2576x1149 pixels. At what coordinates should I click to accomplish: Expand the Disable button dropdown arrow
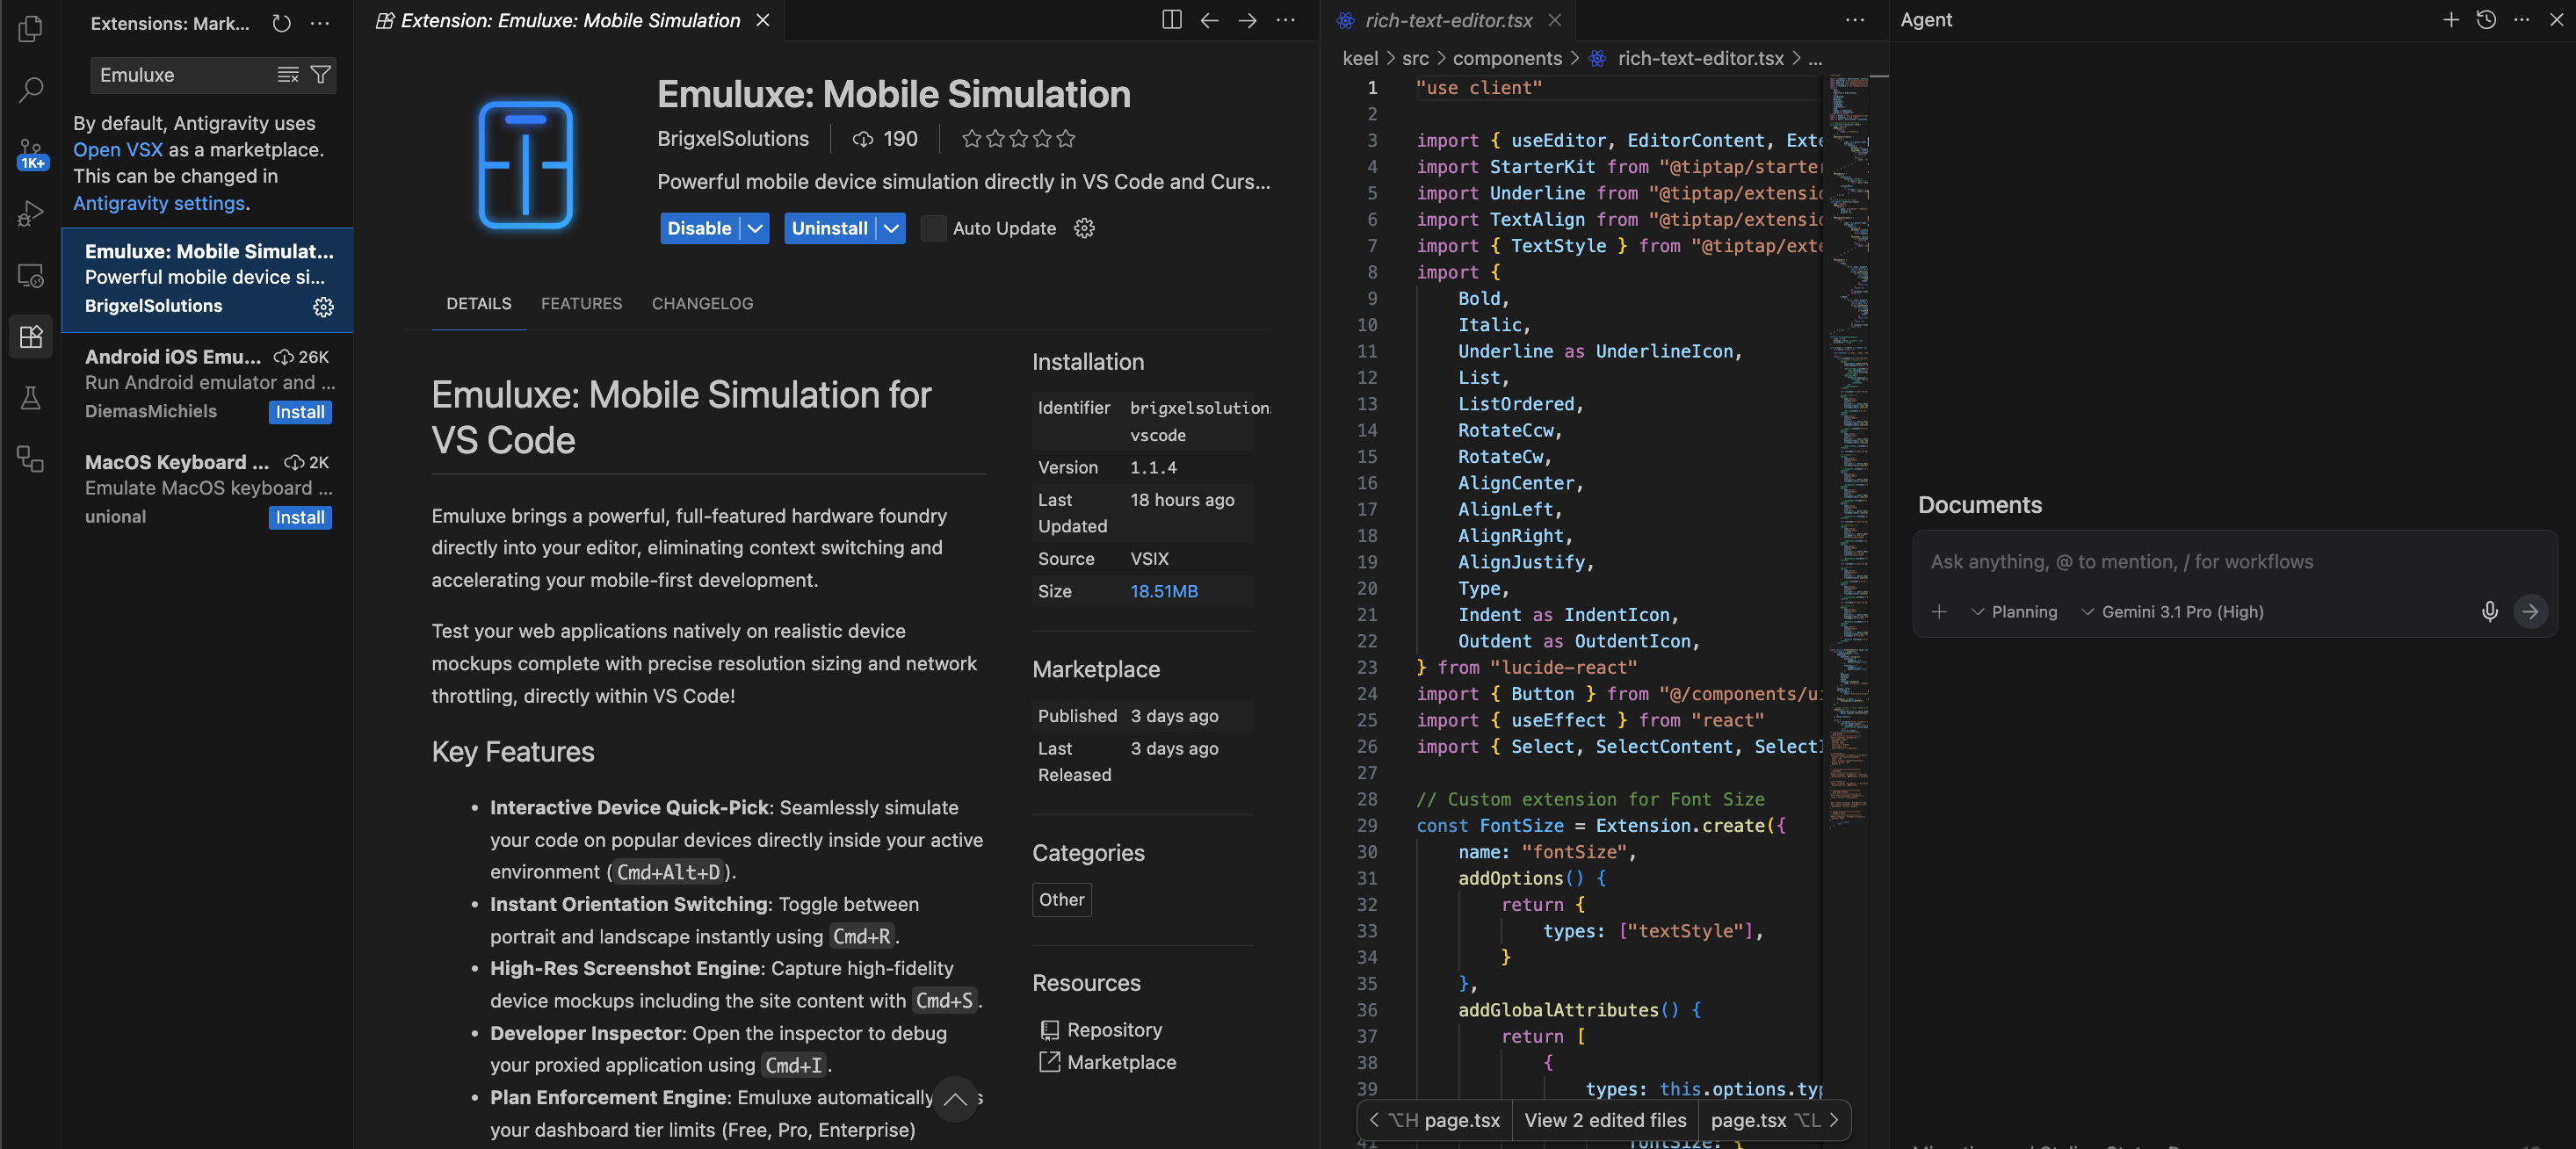coord(756,228)
